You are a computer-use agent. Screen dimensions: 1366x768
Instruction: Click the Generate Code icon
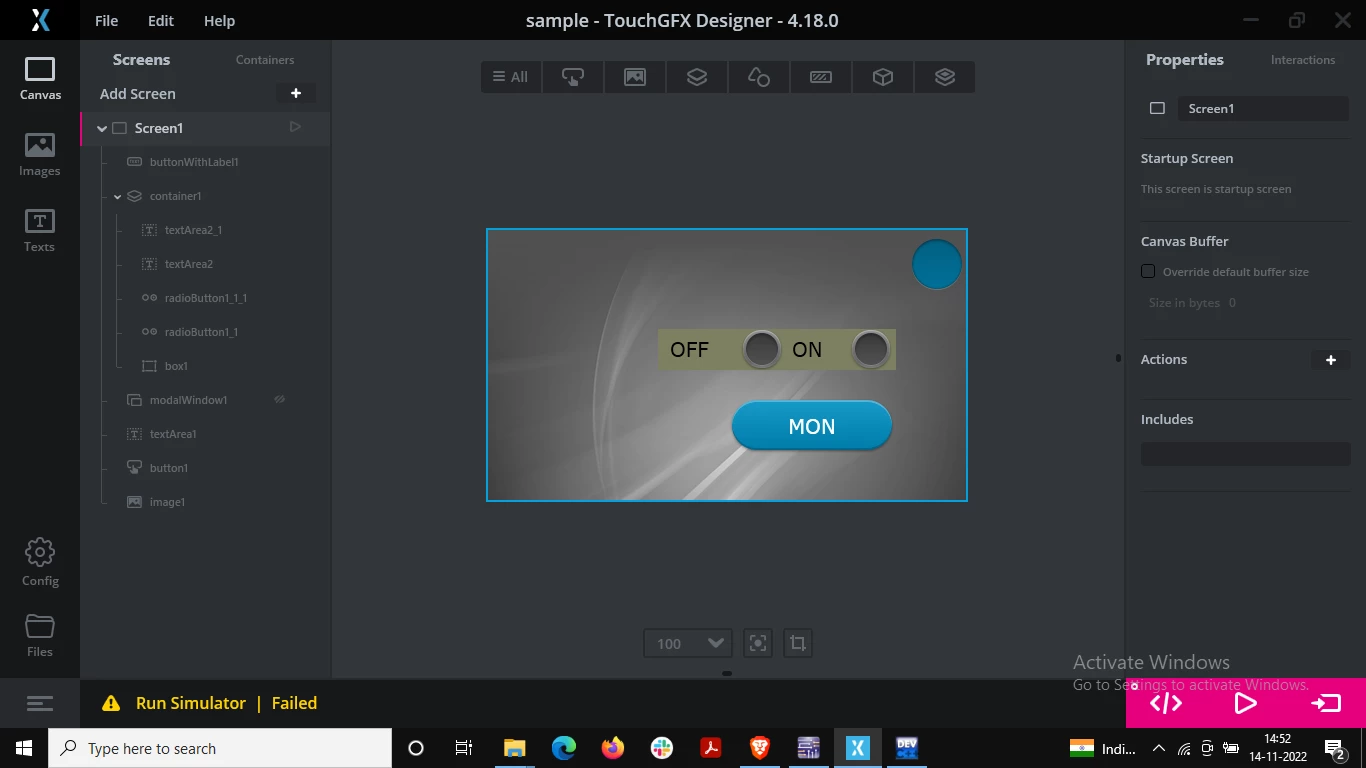click(1166, 703)
